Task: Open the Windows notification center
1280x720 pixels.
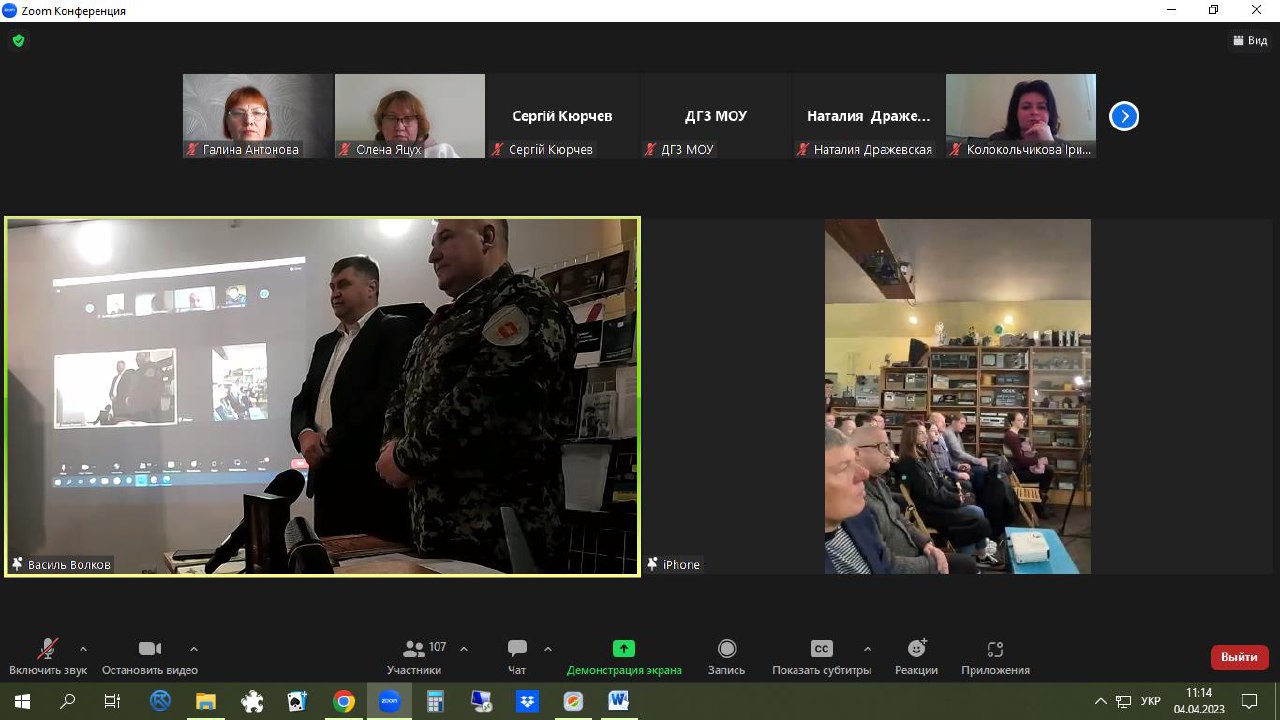Action: 1250,701
